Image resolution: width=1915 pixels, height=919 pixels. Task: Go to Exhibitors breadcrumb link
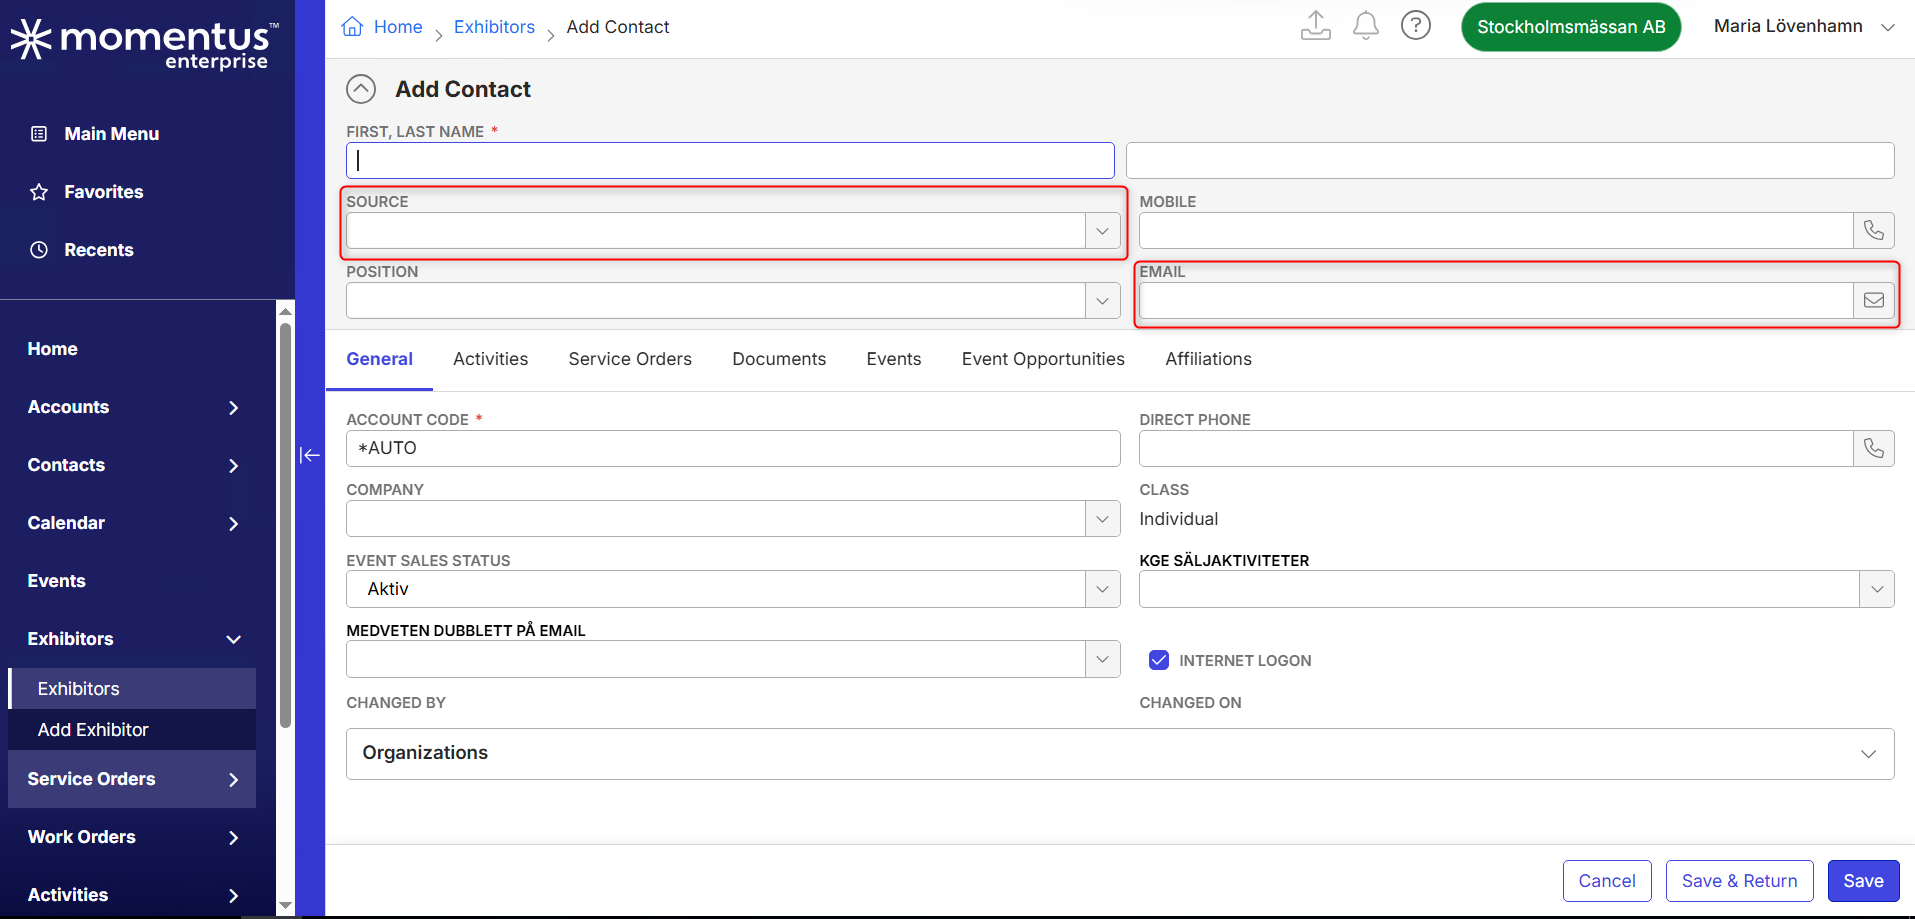click(494, 27)
